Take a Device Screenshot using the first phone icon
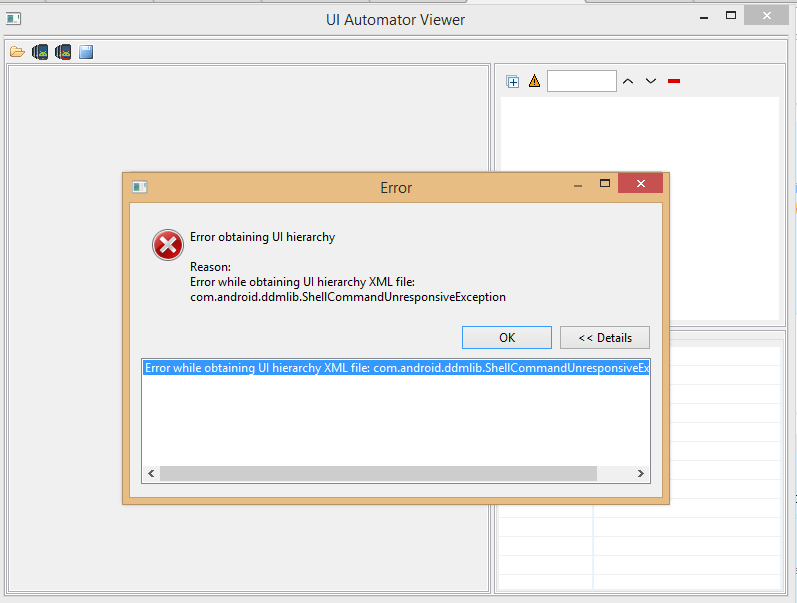The width and height of the screenshot is (797, 603). pos(40,52)
